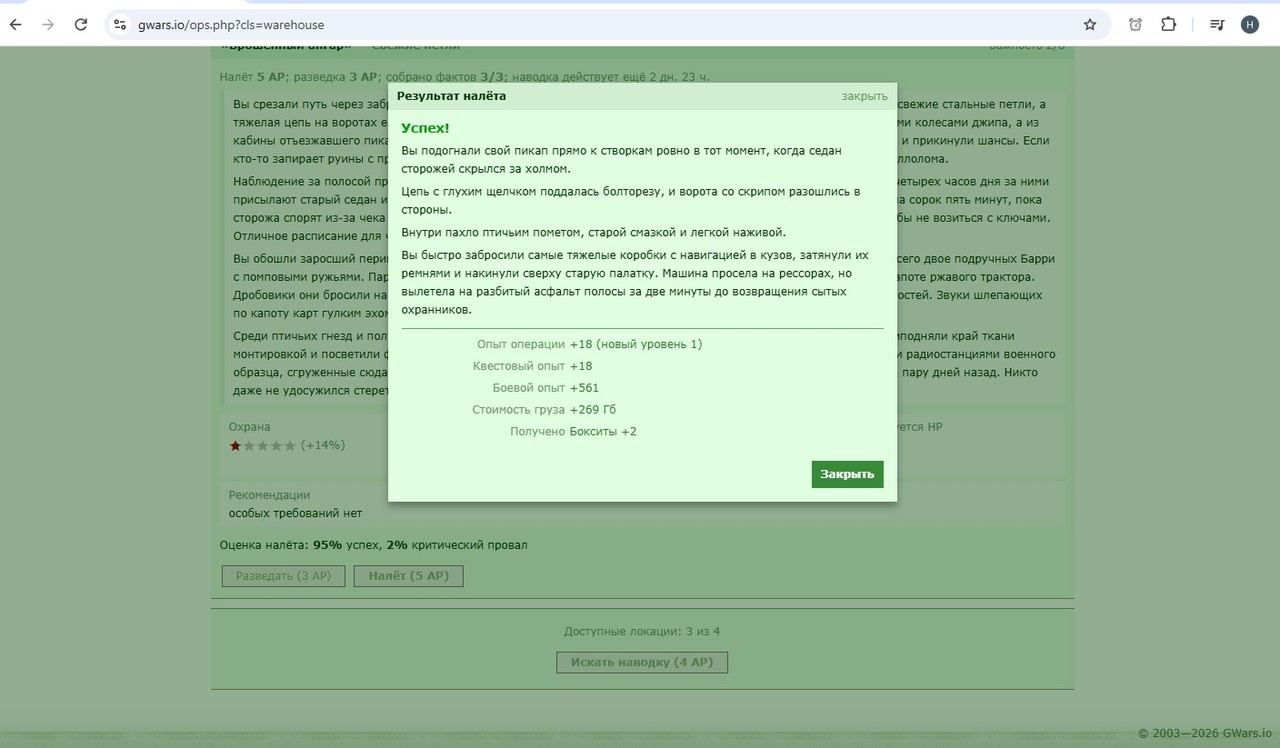Screen dimensions: 1280x748
Task: Open the alarm clock extension icon
Action: point(1135,25)
